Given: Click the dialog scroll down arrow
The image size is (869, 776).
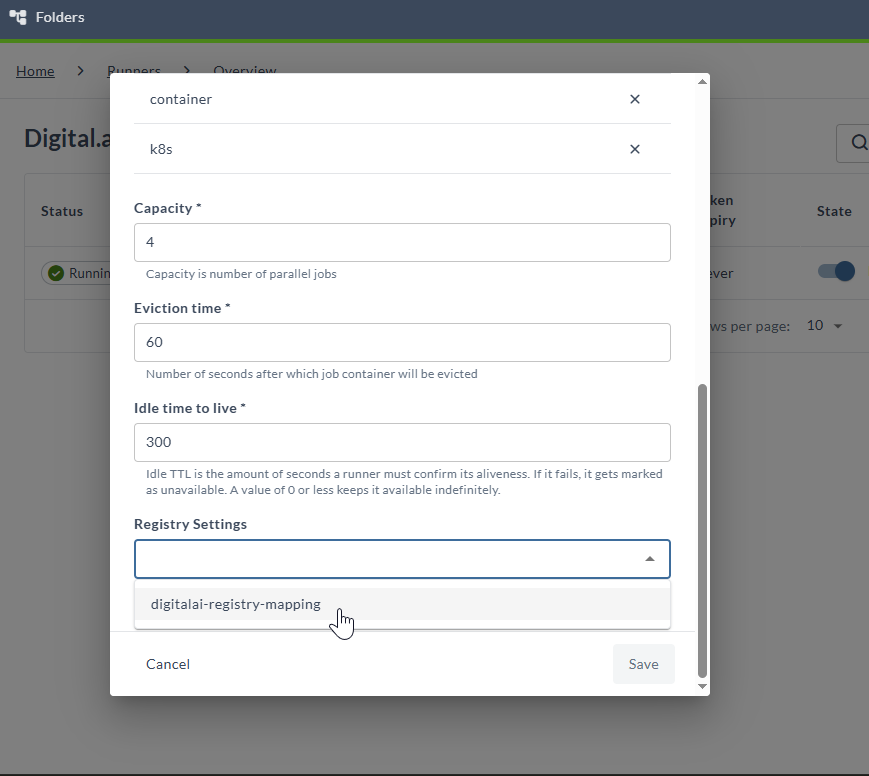Looking at the screenshot, I should point(702,686).
